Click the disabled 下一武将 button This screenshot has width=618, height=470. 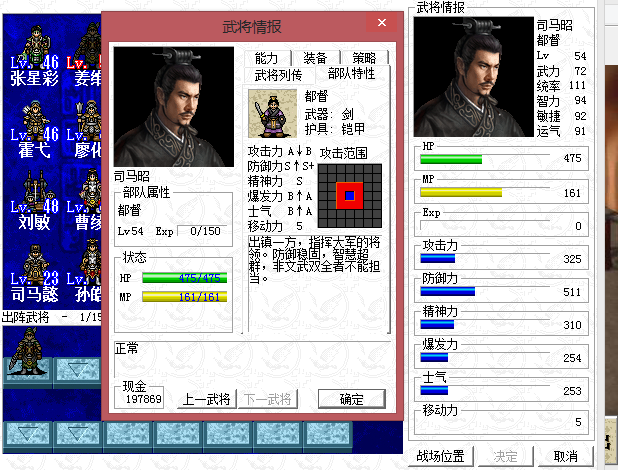[x=268, y=399]
